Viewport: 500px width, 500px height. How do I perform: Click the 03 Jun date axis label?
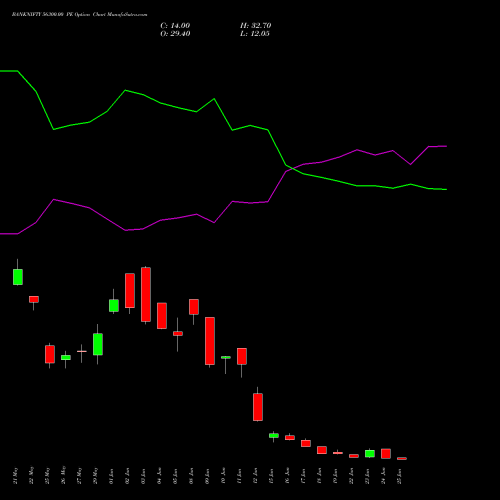pyautogui.click(x=143, y=476)
